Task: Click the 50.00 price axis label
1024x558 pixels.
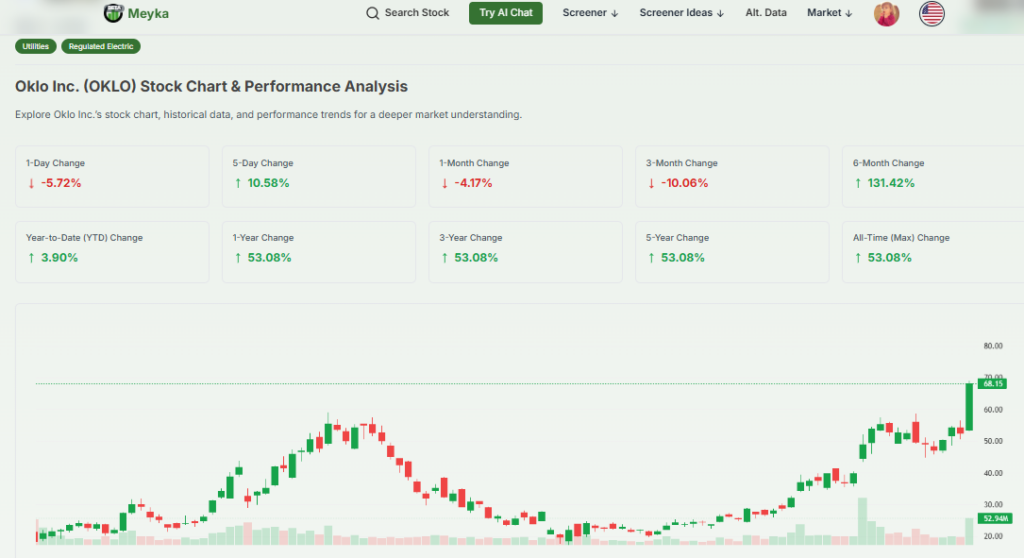Action: [x=993, y=442]
